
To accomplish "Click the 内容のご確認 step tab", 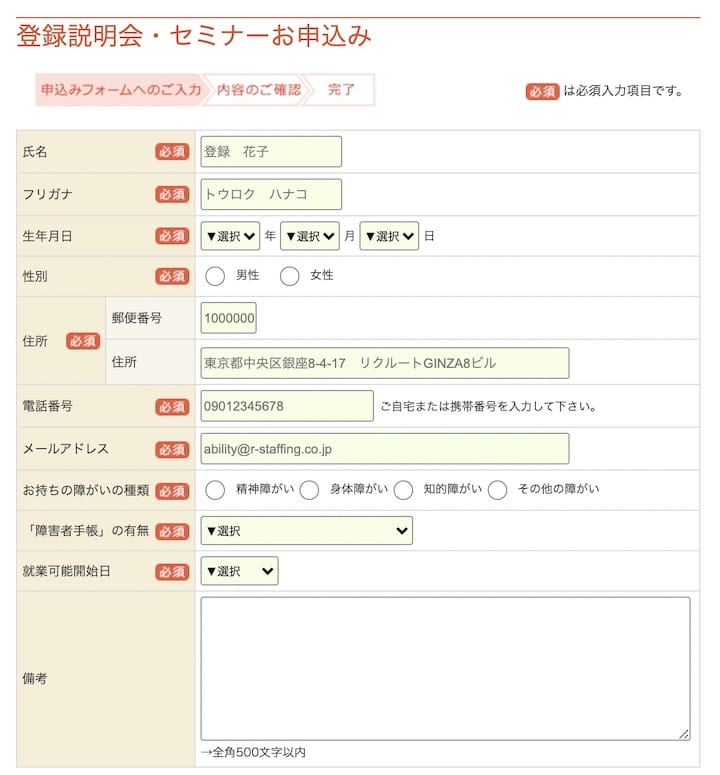I will pos(259,90).
